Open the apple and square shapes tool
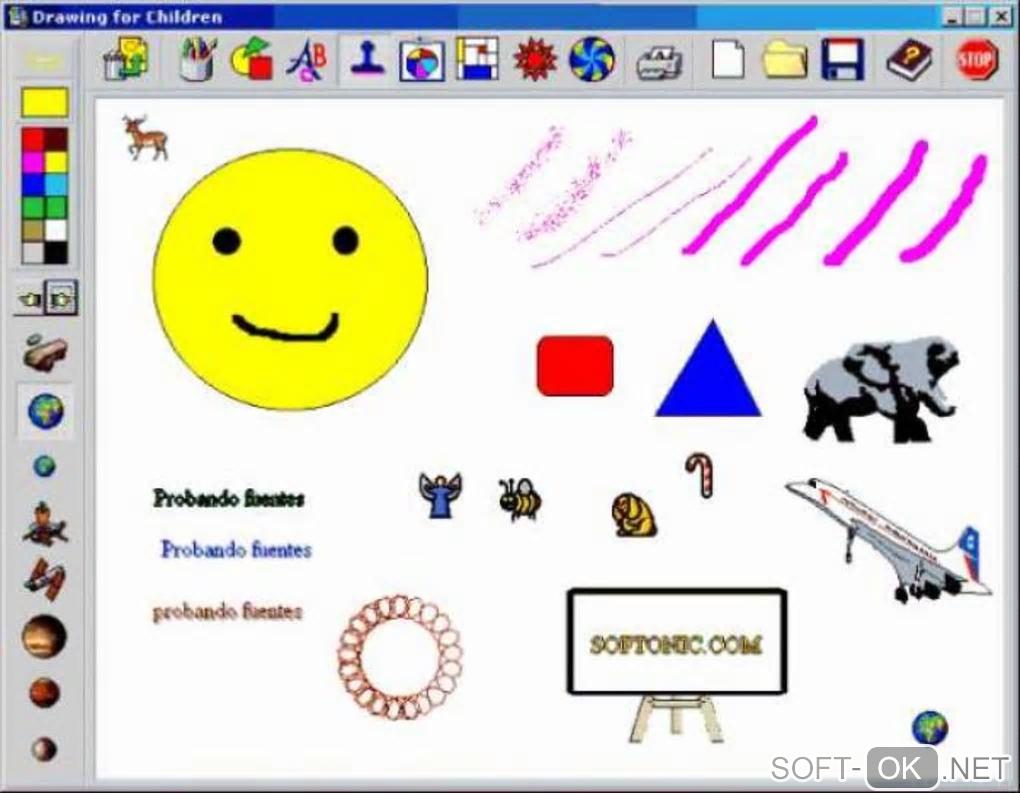 tap(252, 59)
